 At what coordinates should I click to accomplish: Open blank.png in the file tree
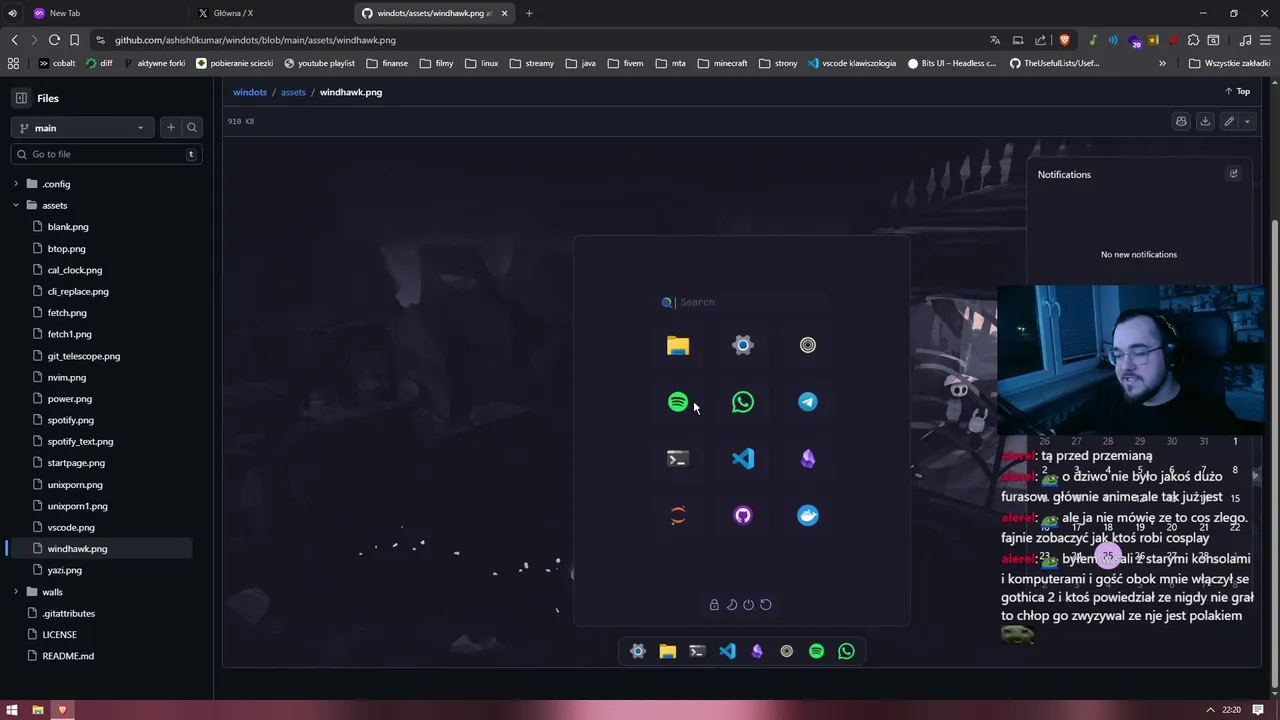coord(68,227)
